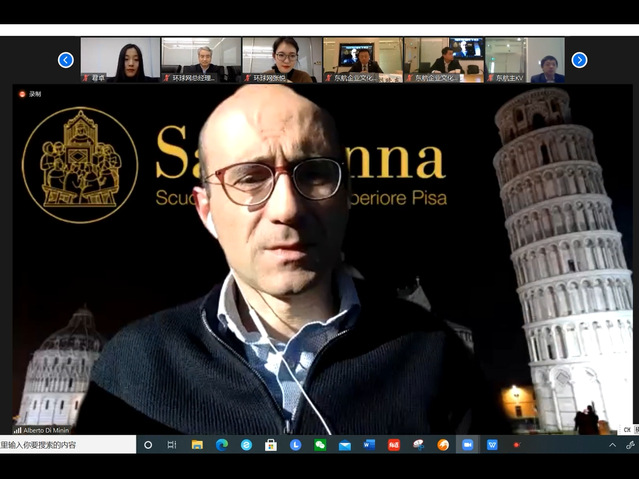
Task: Open the Mail app in the taskbar
Action: tap(345, 445)
